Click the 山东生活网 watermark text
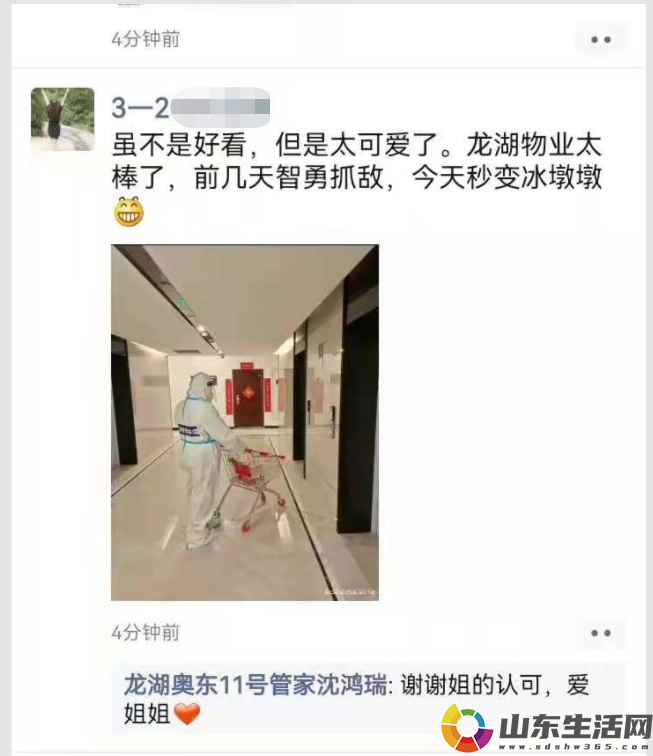Screen dimensions: 653x756 point(575,727)
